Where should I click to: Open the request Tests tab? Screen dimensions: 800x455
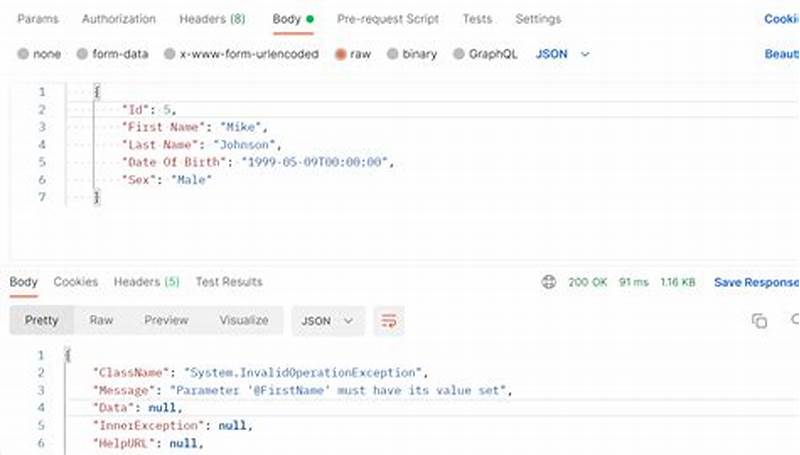[477, 19]
